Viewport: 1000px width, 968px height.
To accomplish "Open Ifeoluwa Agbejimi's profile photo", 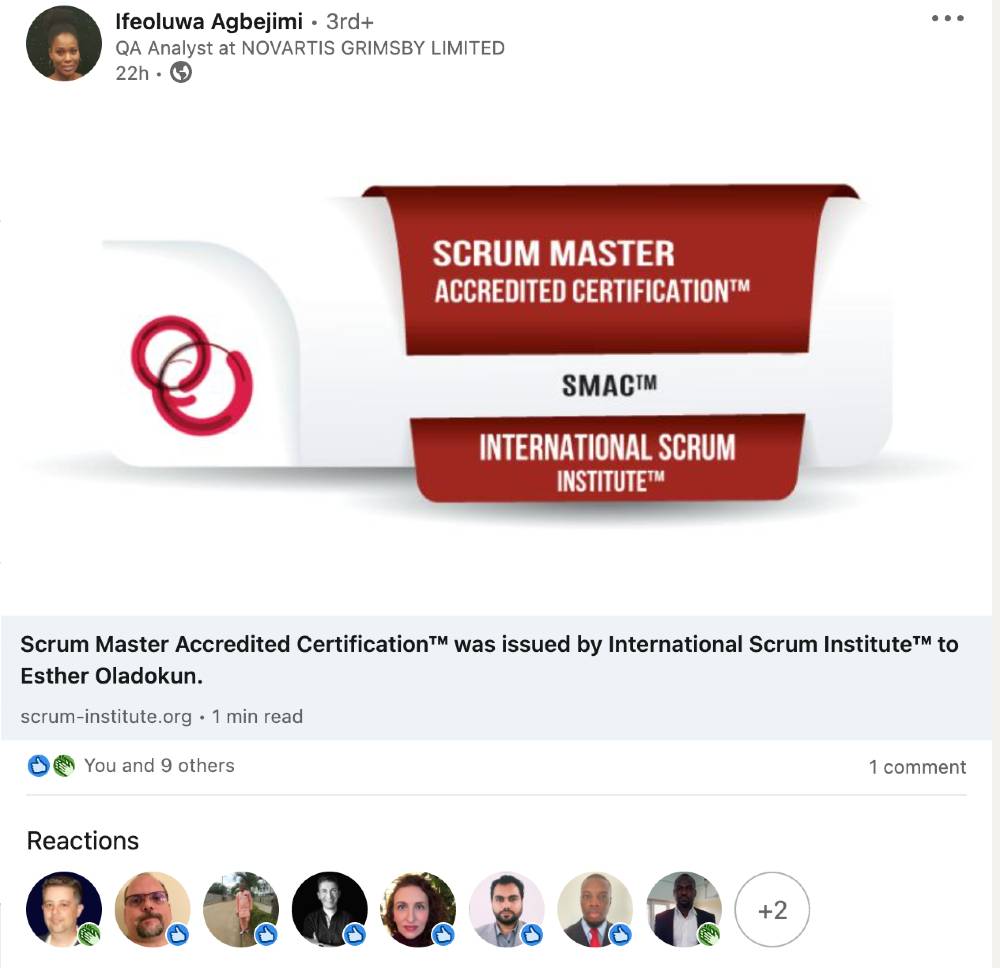I will point(64,43).
